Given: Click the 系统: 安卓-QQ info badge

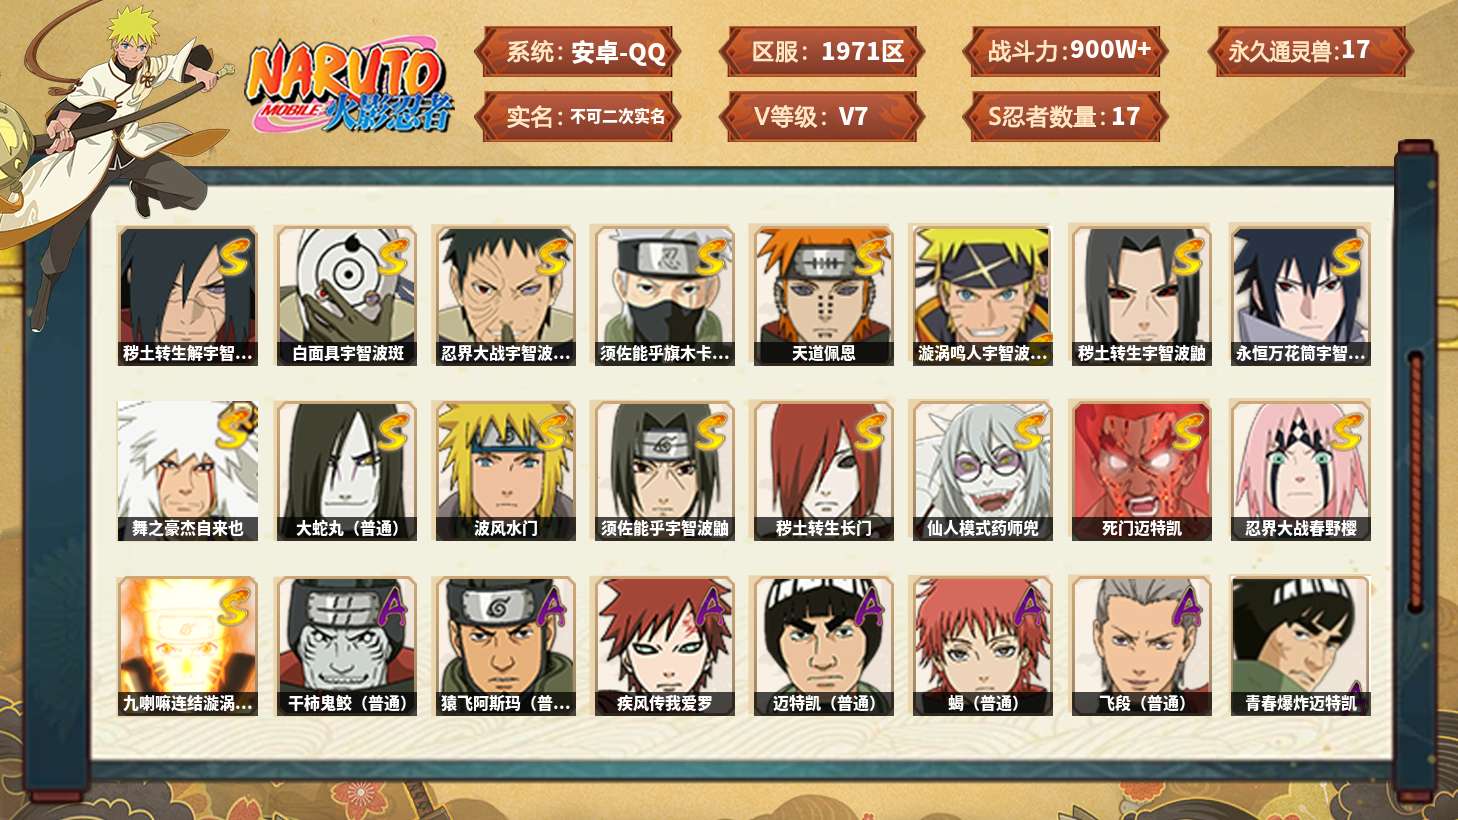Looking at the screenshot, I should click(578, 52).
